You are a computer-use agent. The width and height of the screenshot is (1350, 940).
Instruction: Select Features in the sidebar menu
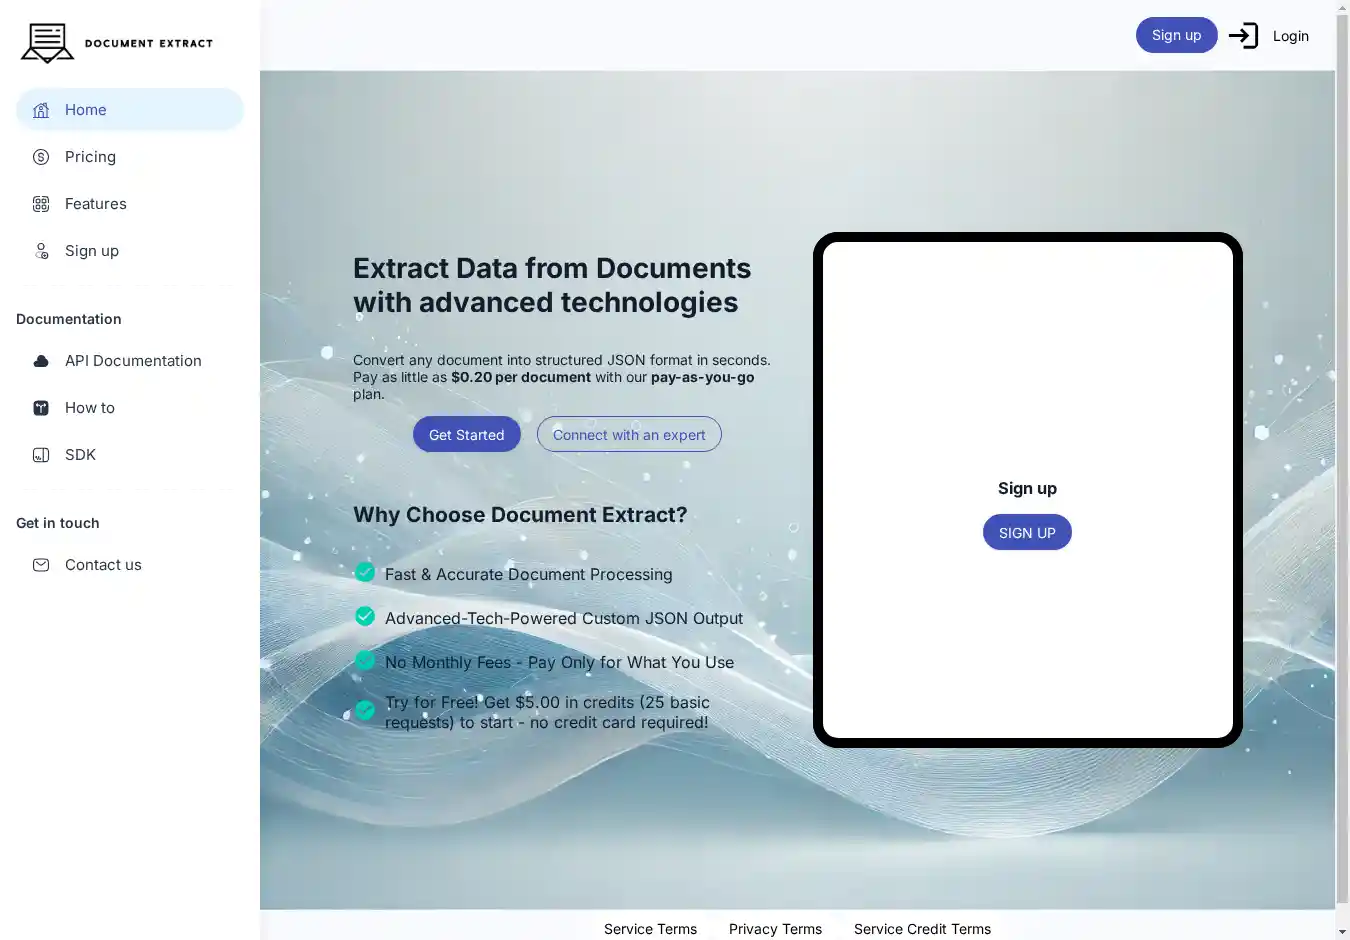click(x=95, y=204)
